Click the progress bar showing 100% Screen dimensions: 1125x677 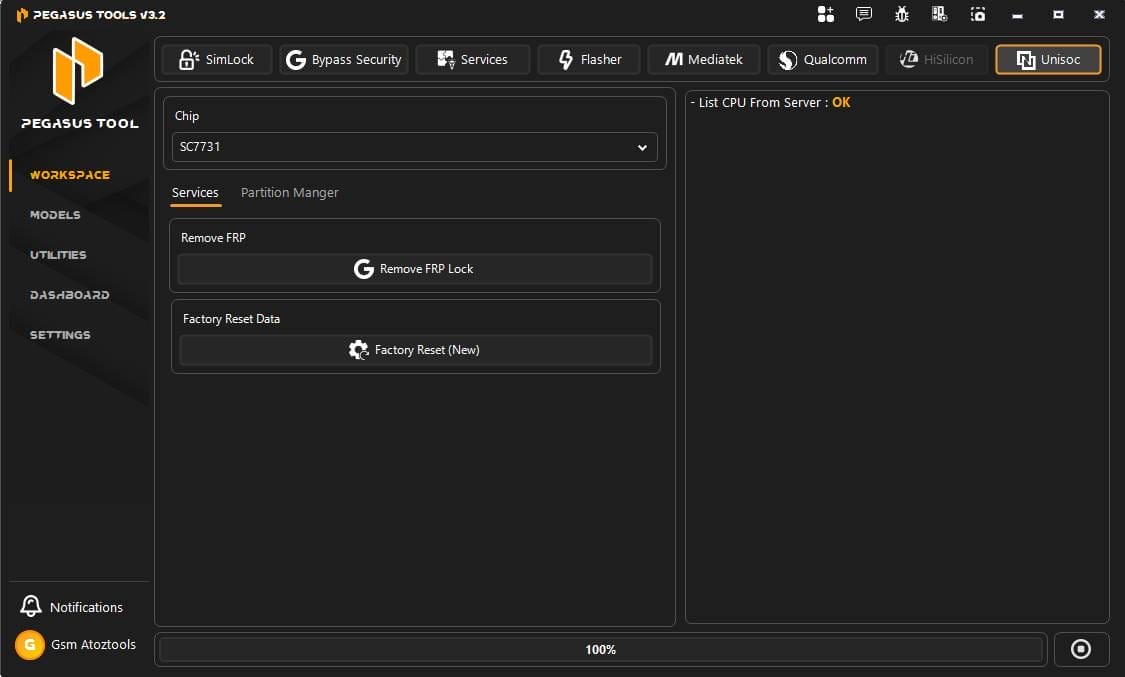point(600,649)
